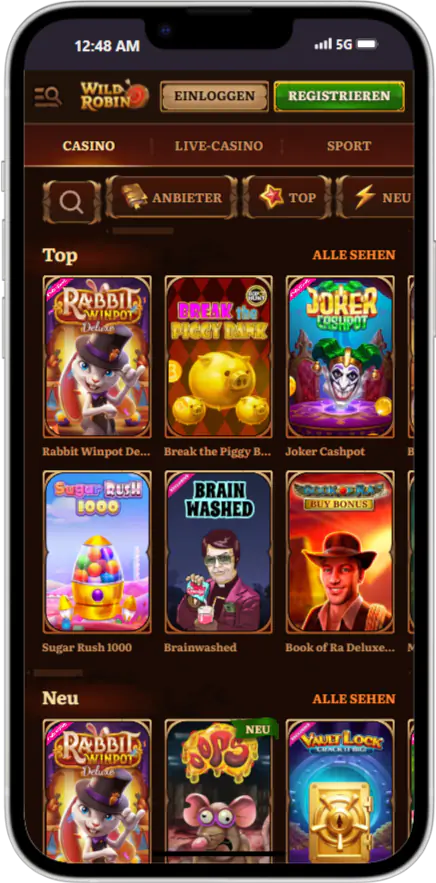Open Alle Sehen link for Neu
Image resolution: width=436 pixels, height=883 pixels.
point(354,699)
